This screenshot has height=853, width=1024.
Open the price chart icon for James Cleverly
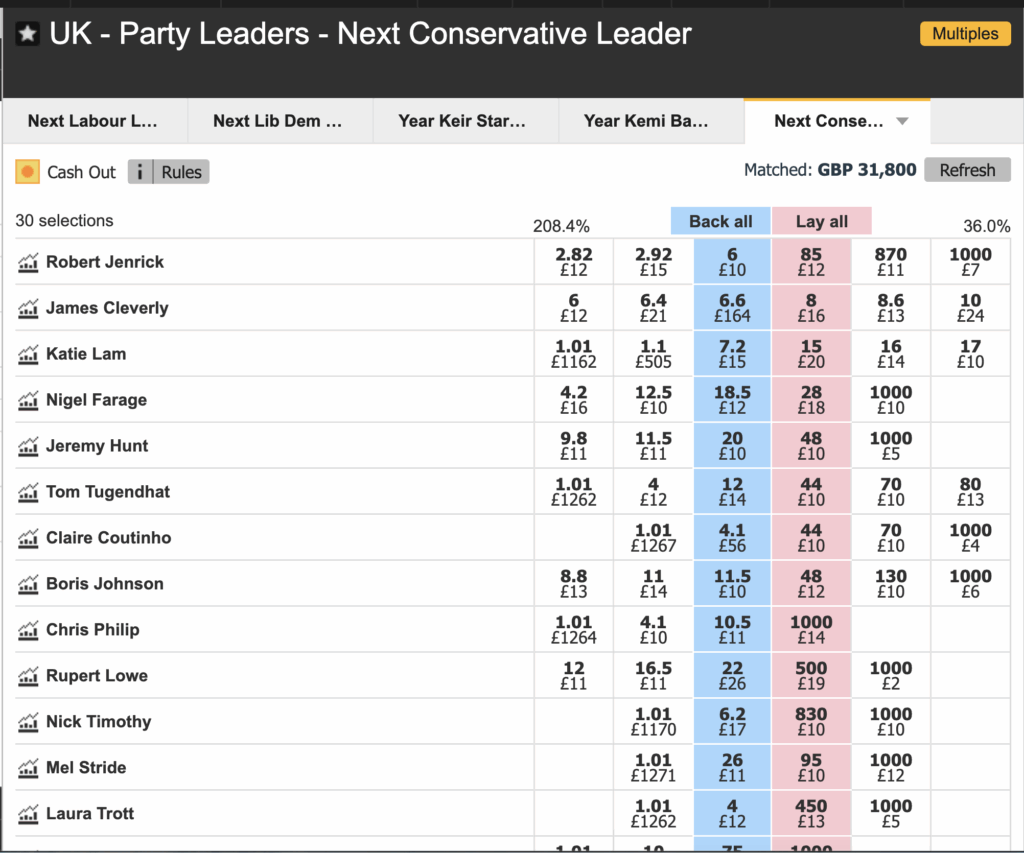(x=28, y=309)
